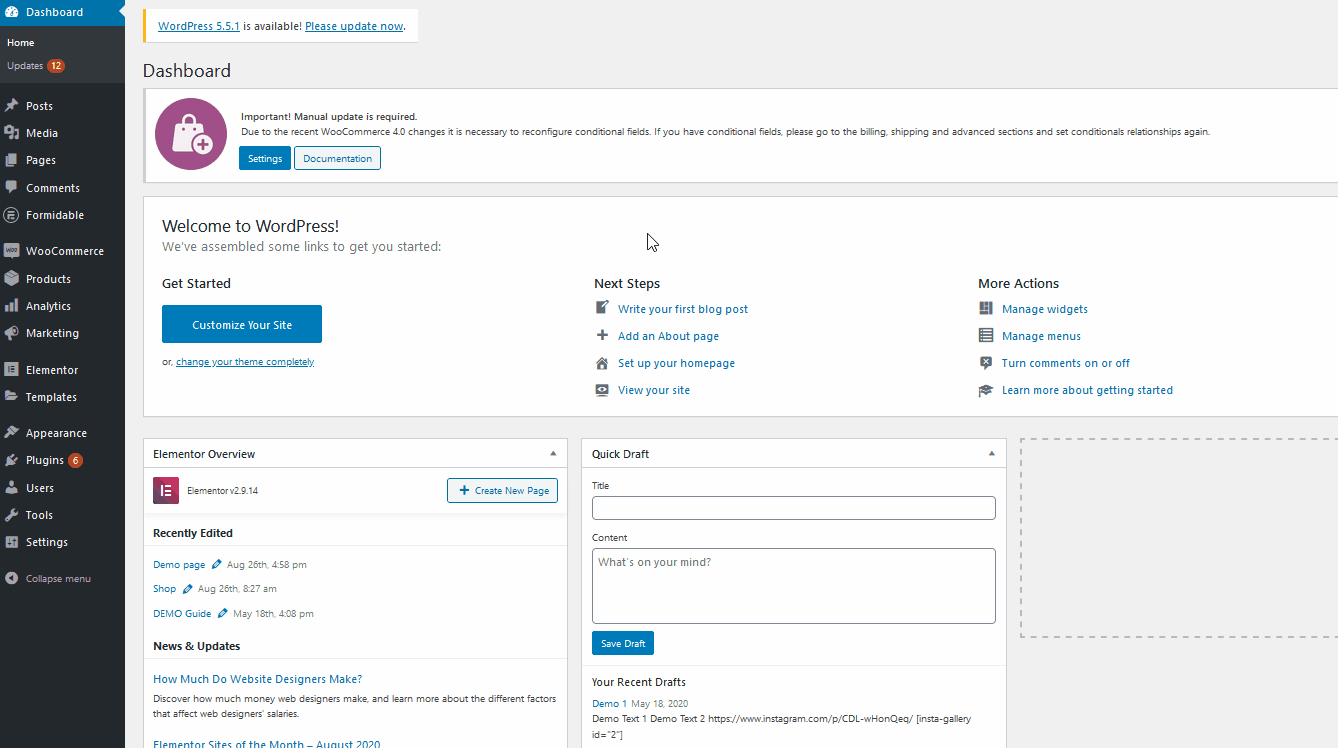Image resolution: width=1338 pixels, height=748 pixels.
Task: Click the Settings sliders icon in sidebar
Action: [11, 542]
